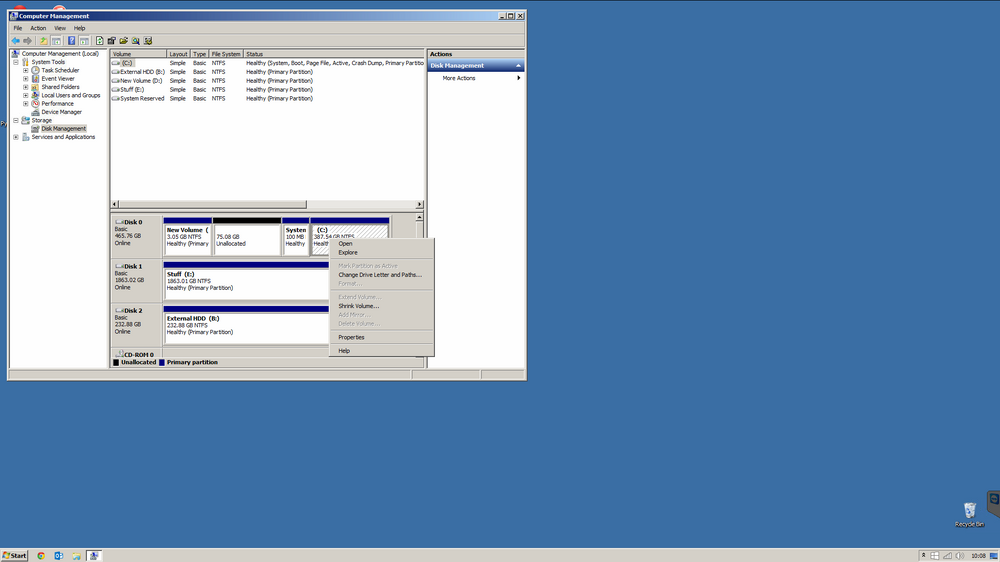Select External HDD (B:) partition on Disk 2
1000x562 pixels.
pyautogui.click(x=246, y=325)
